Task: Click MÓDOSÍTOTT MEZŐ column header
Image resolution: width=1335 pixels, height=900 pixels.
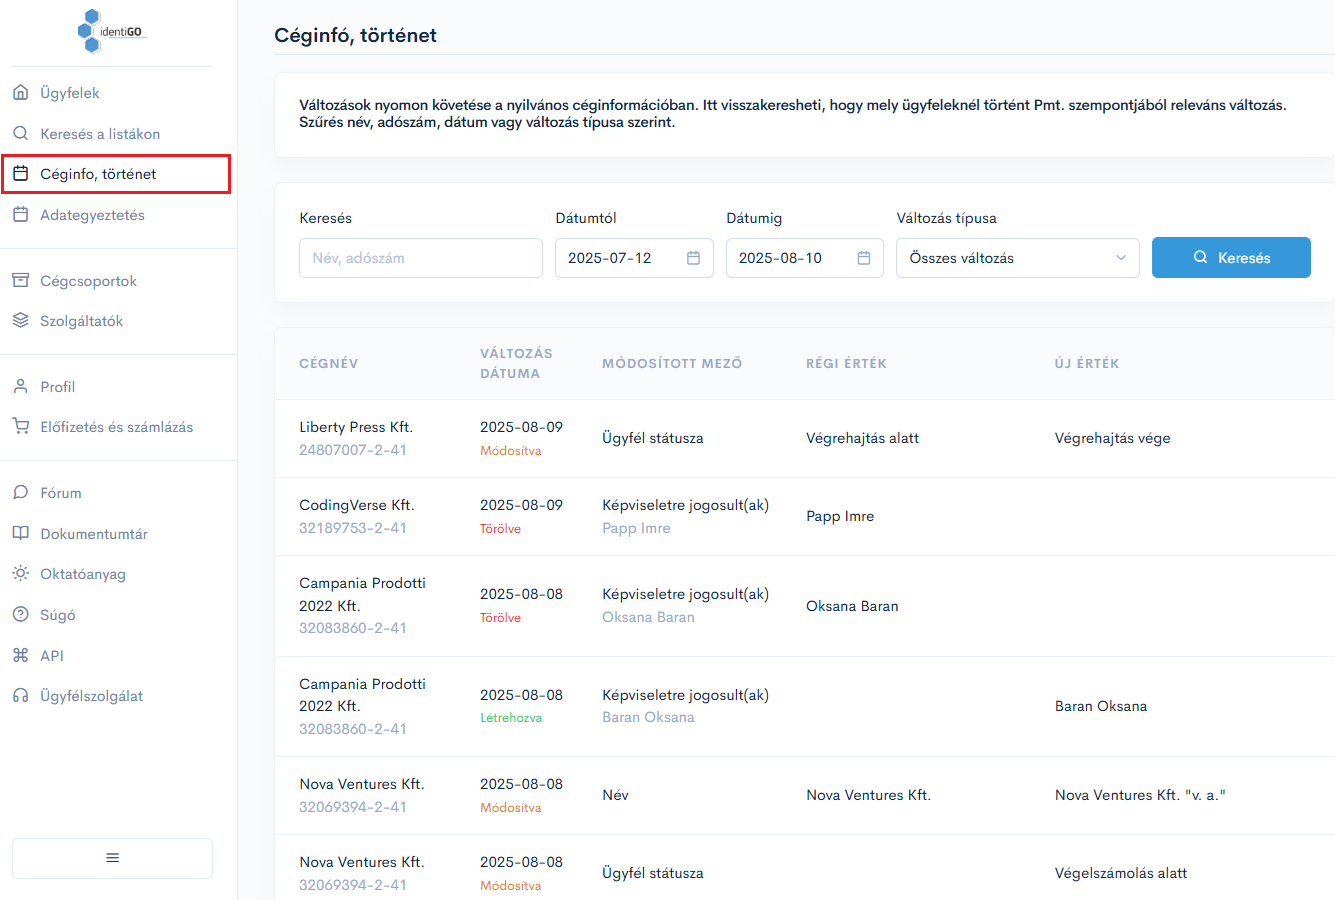Action: coord(672,363)
